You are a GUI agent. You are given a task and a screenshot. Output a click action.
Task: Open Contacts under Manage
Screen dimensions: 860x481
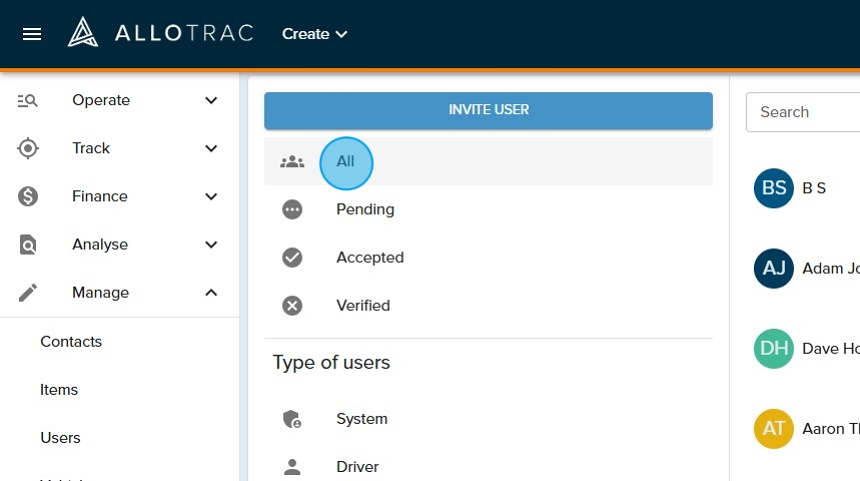71,342
